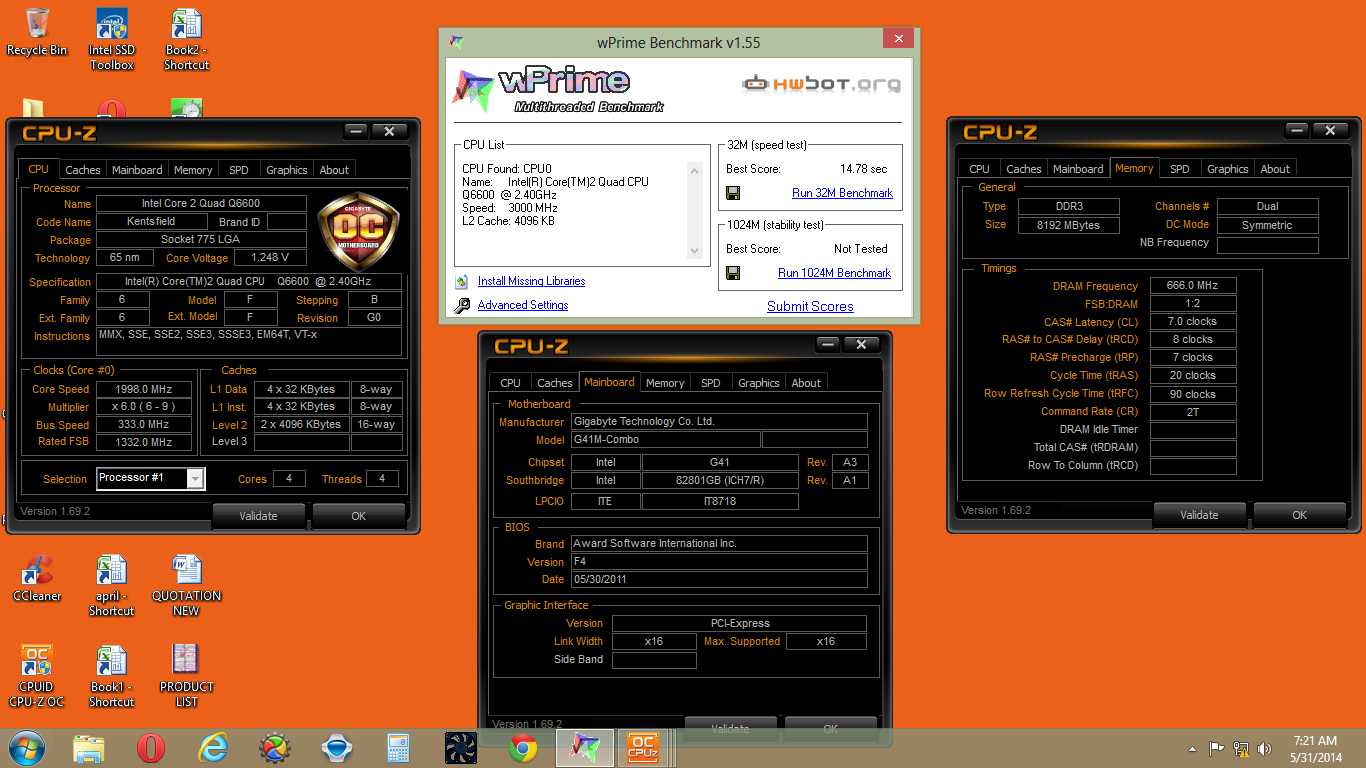Click the Threads value field showing 4

[382, 479]
